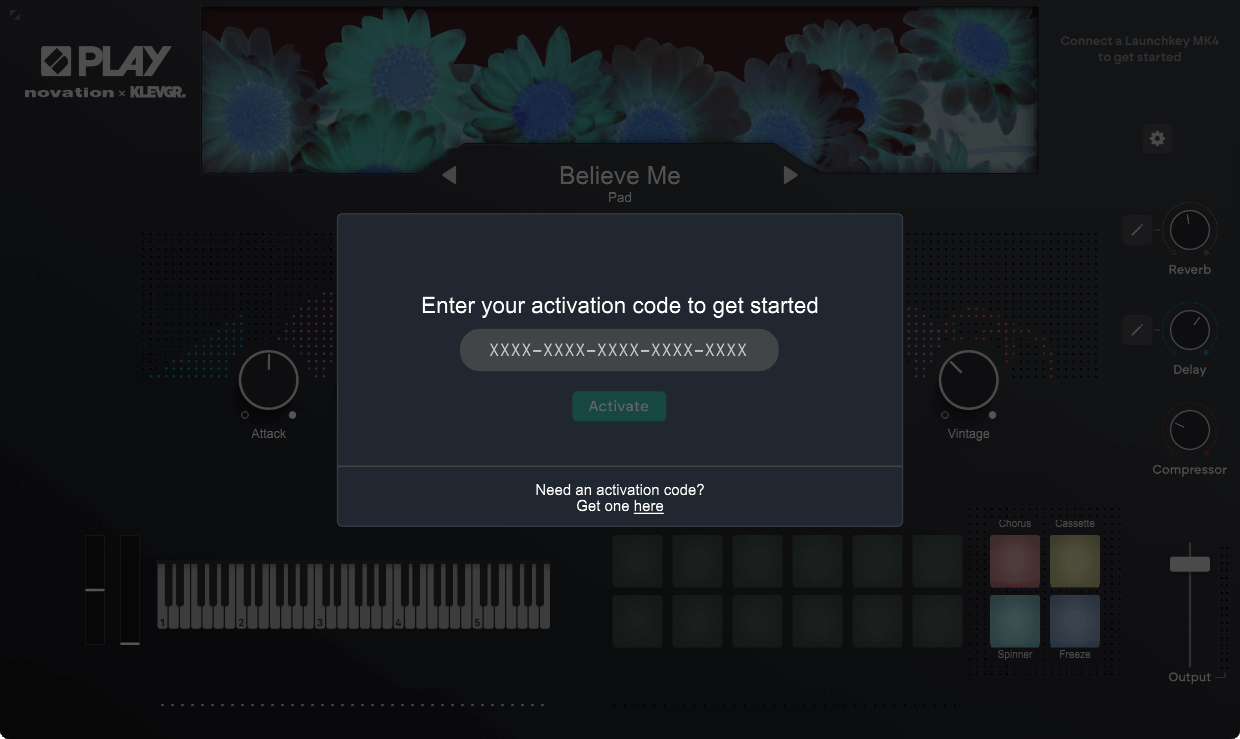Click the Novation Play logo
The height and width of the screenshot is (739, 1240).
tap(105, 72)
